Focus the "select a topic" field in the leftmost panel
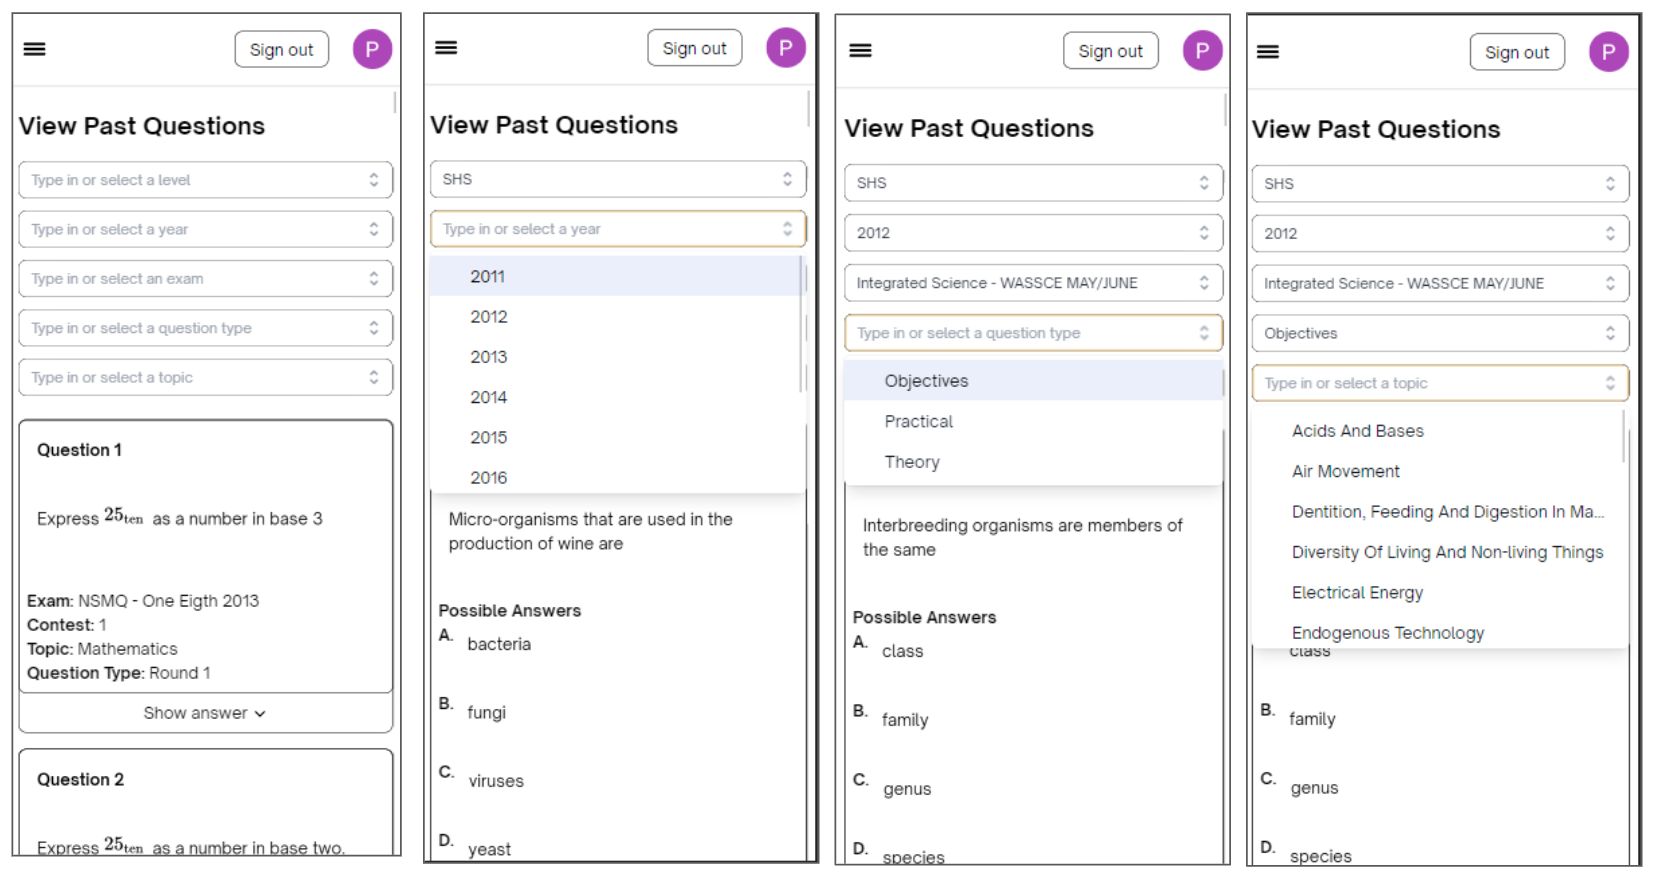Image resolution: width=1653 pixels, height=877 pixels. tap(205, 378)
